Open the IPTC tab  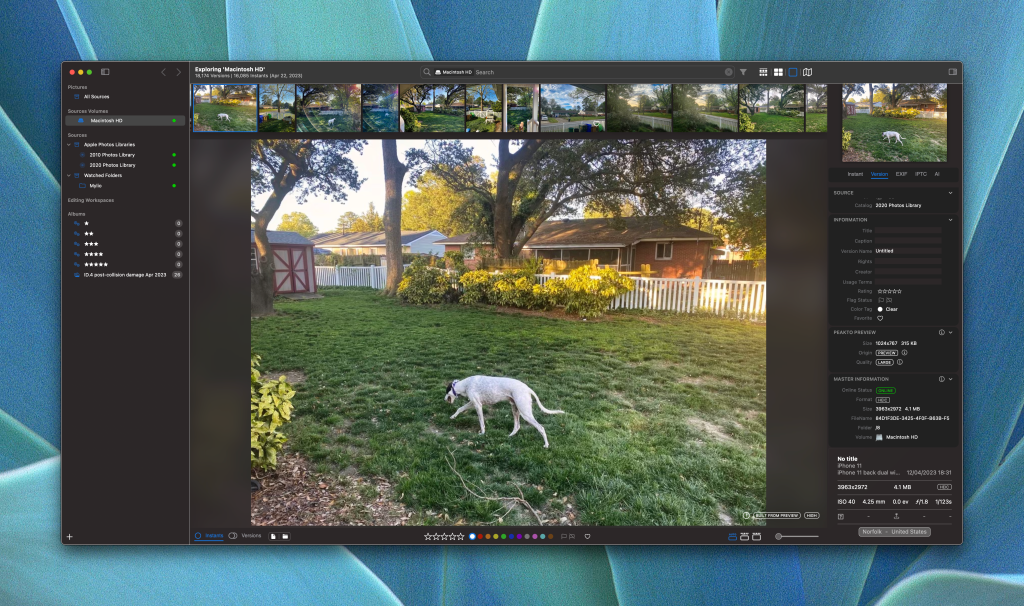(x=920, y=174)
